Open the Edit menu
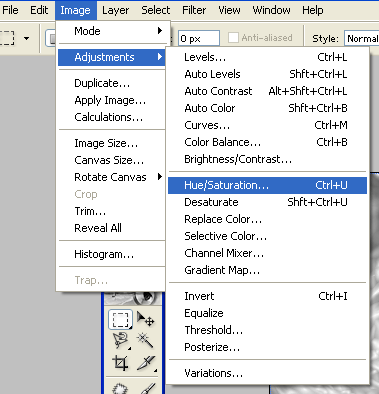Image resolution: width=379 pixels, height=394 pixels. 39,10
